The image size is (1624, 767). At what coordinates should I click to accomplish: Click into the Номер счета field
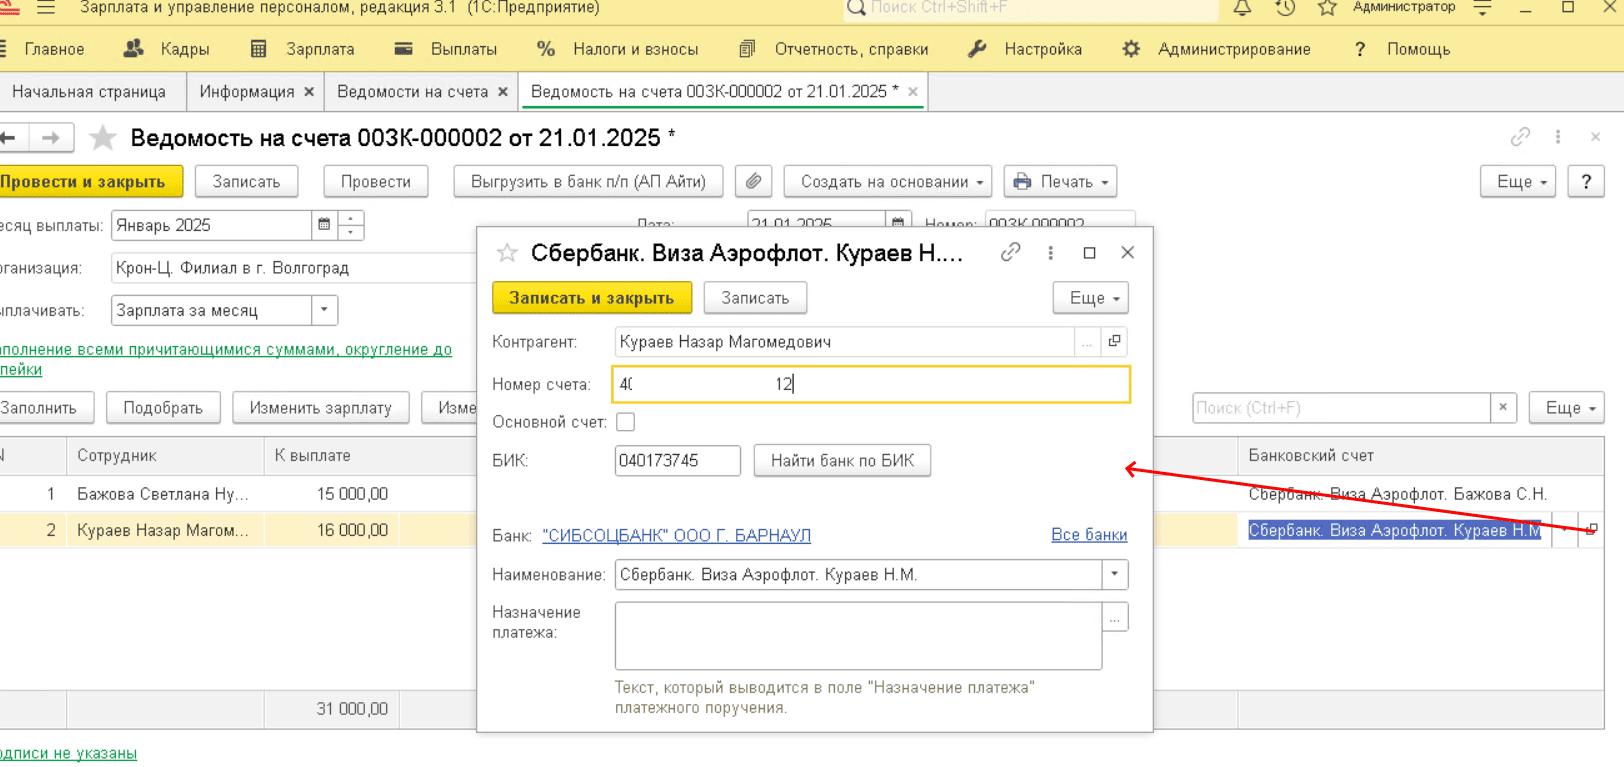point(870,384)
